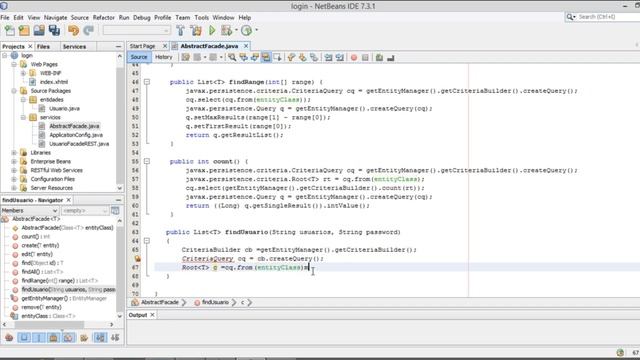Click the Source view button
The height and width of the screenshot is (360, 640).
[139, 57]
